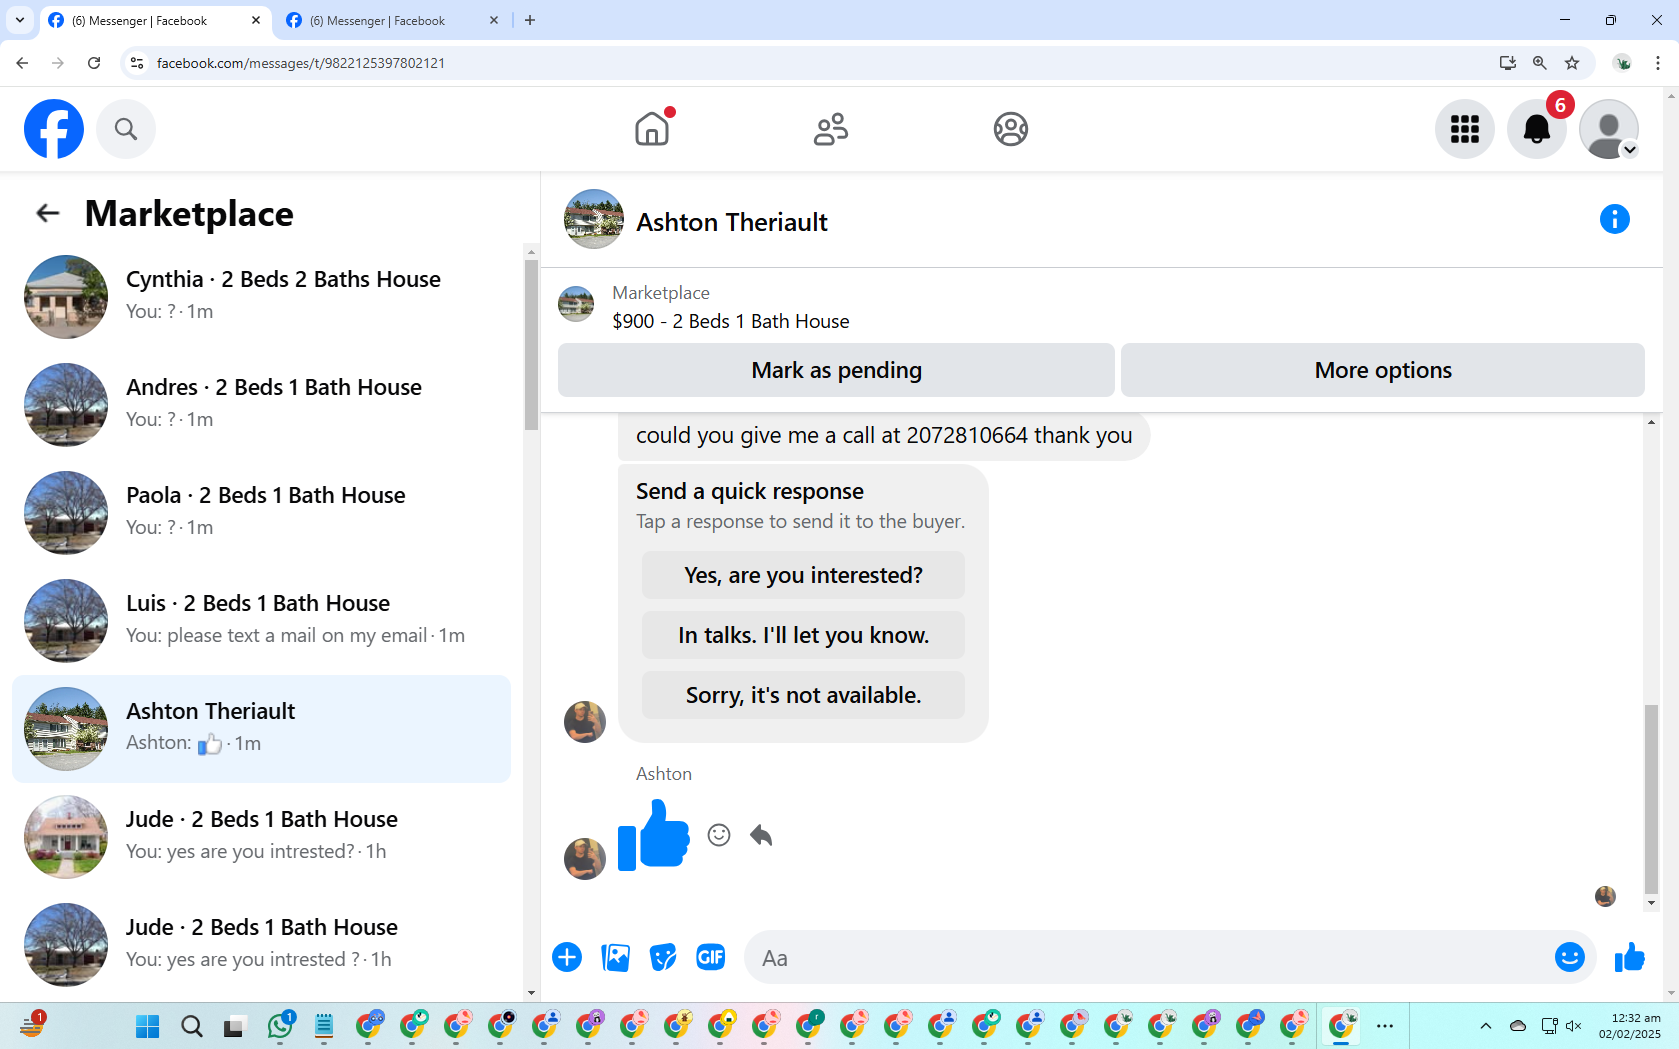Go back from Marketplace with arrow
Viewport: 1679px width, 1049px height.
pyautogui.click(x=48, y=213)
